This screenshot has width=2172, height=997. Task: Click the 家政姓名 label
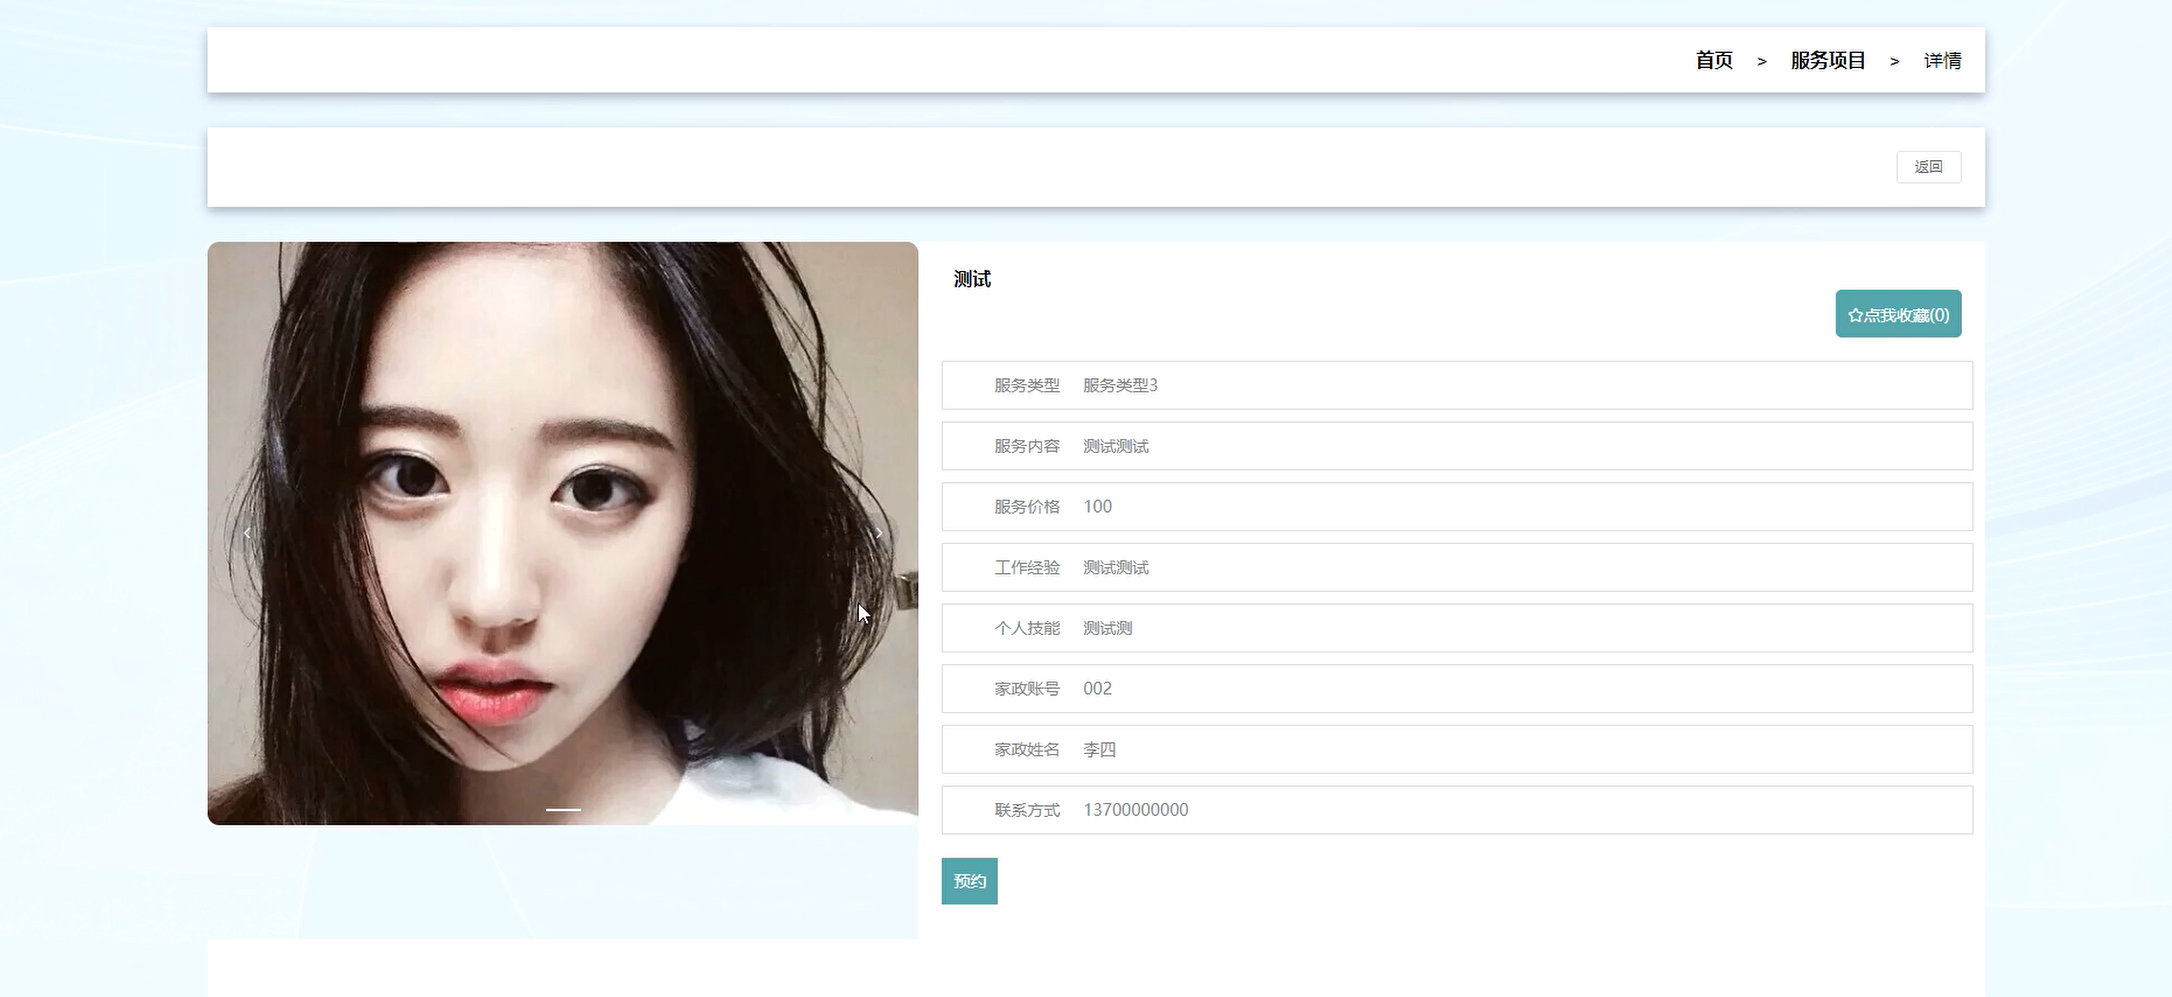point(1026,750)
